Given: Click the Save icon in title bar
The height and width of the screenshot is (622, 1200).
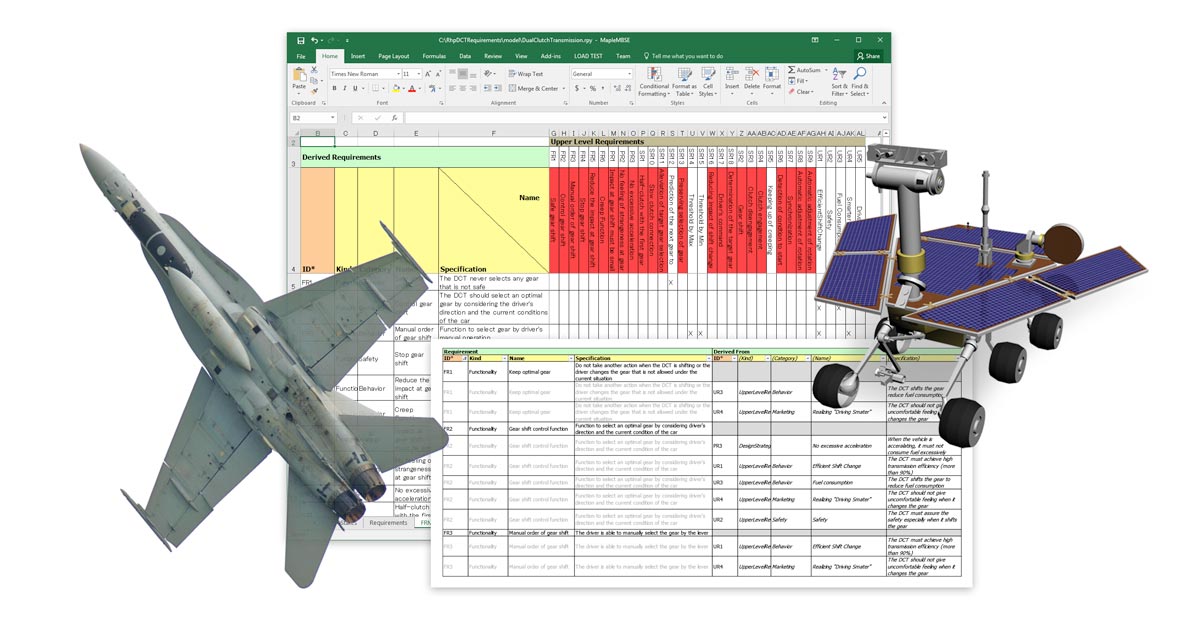Looking at the screenshot, I should coord(300,40).
